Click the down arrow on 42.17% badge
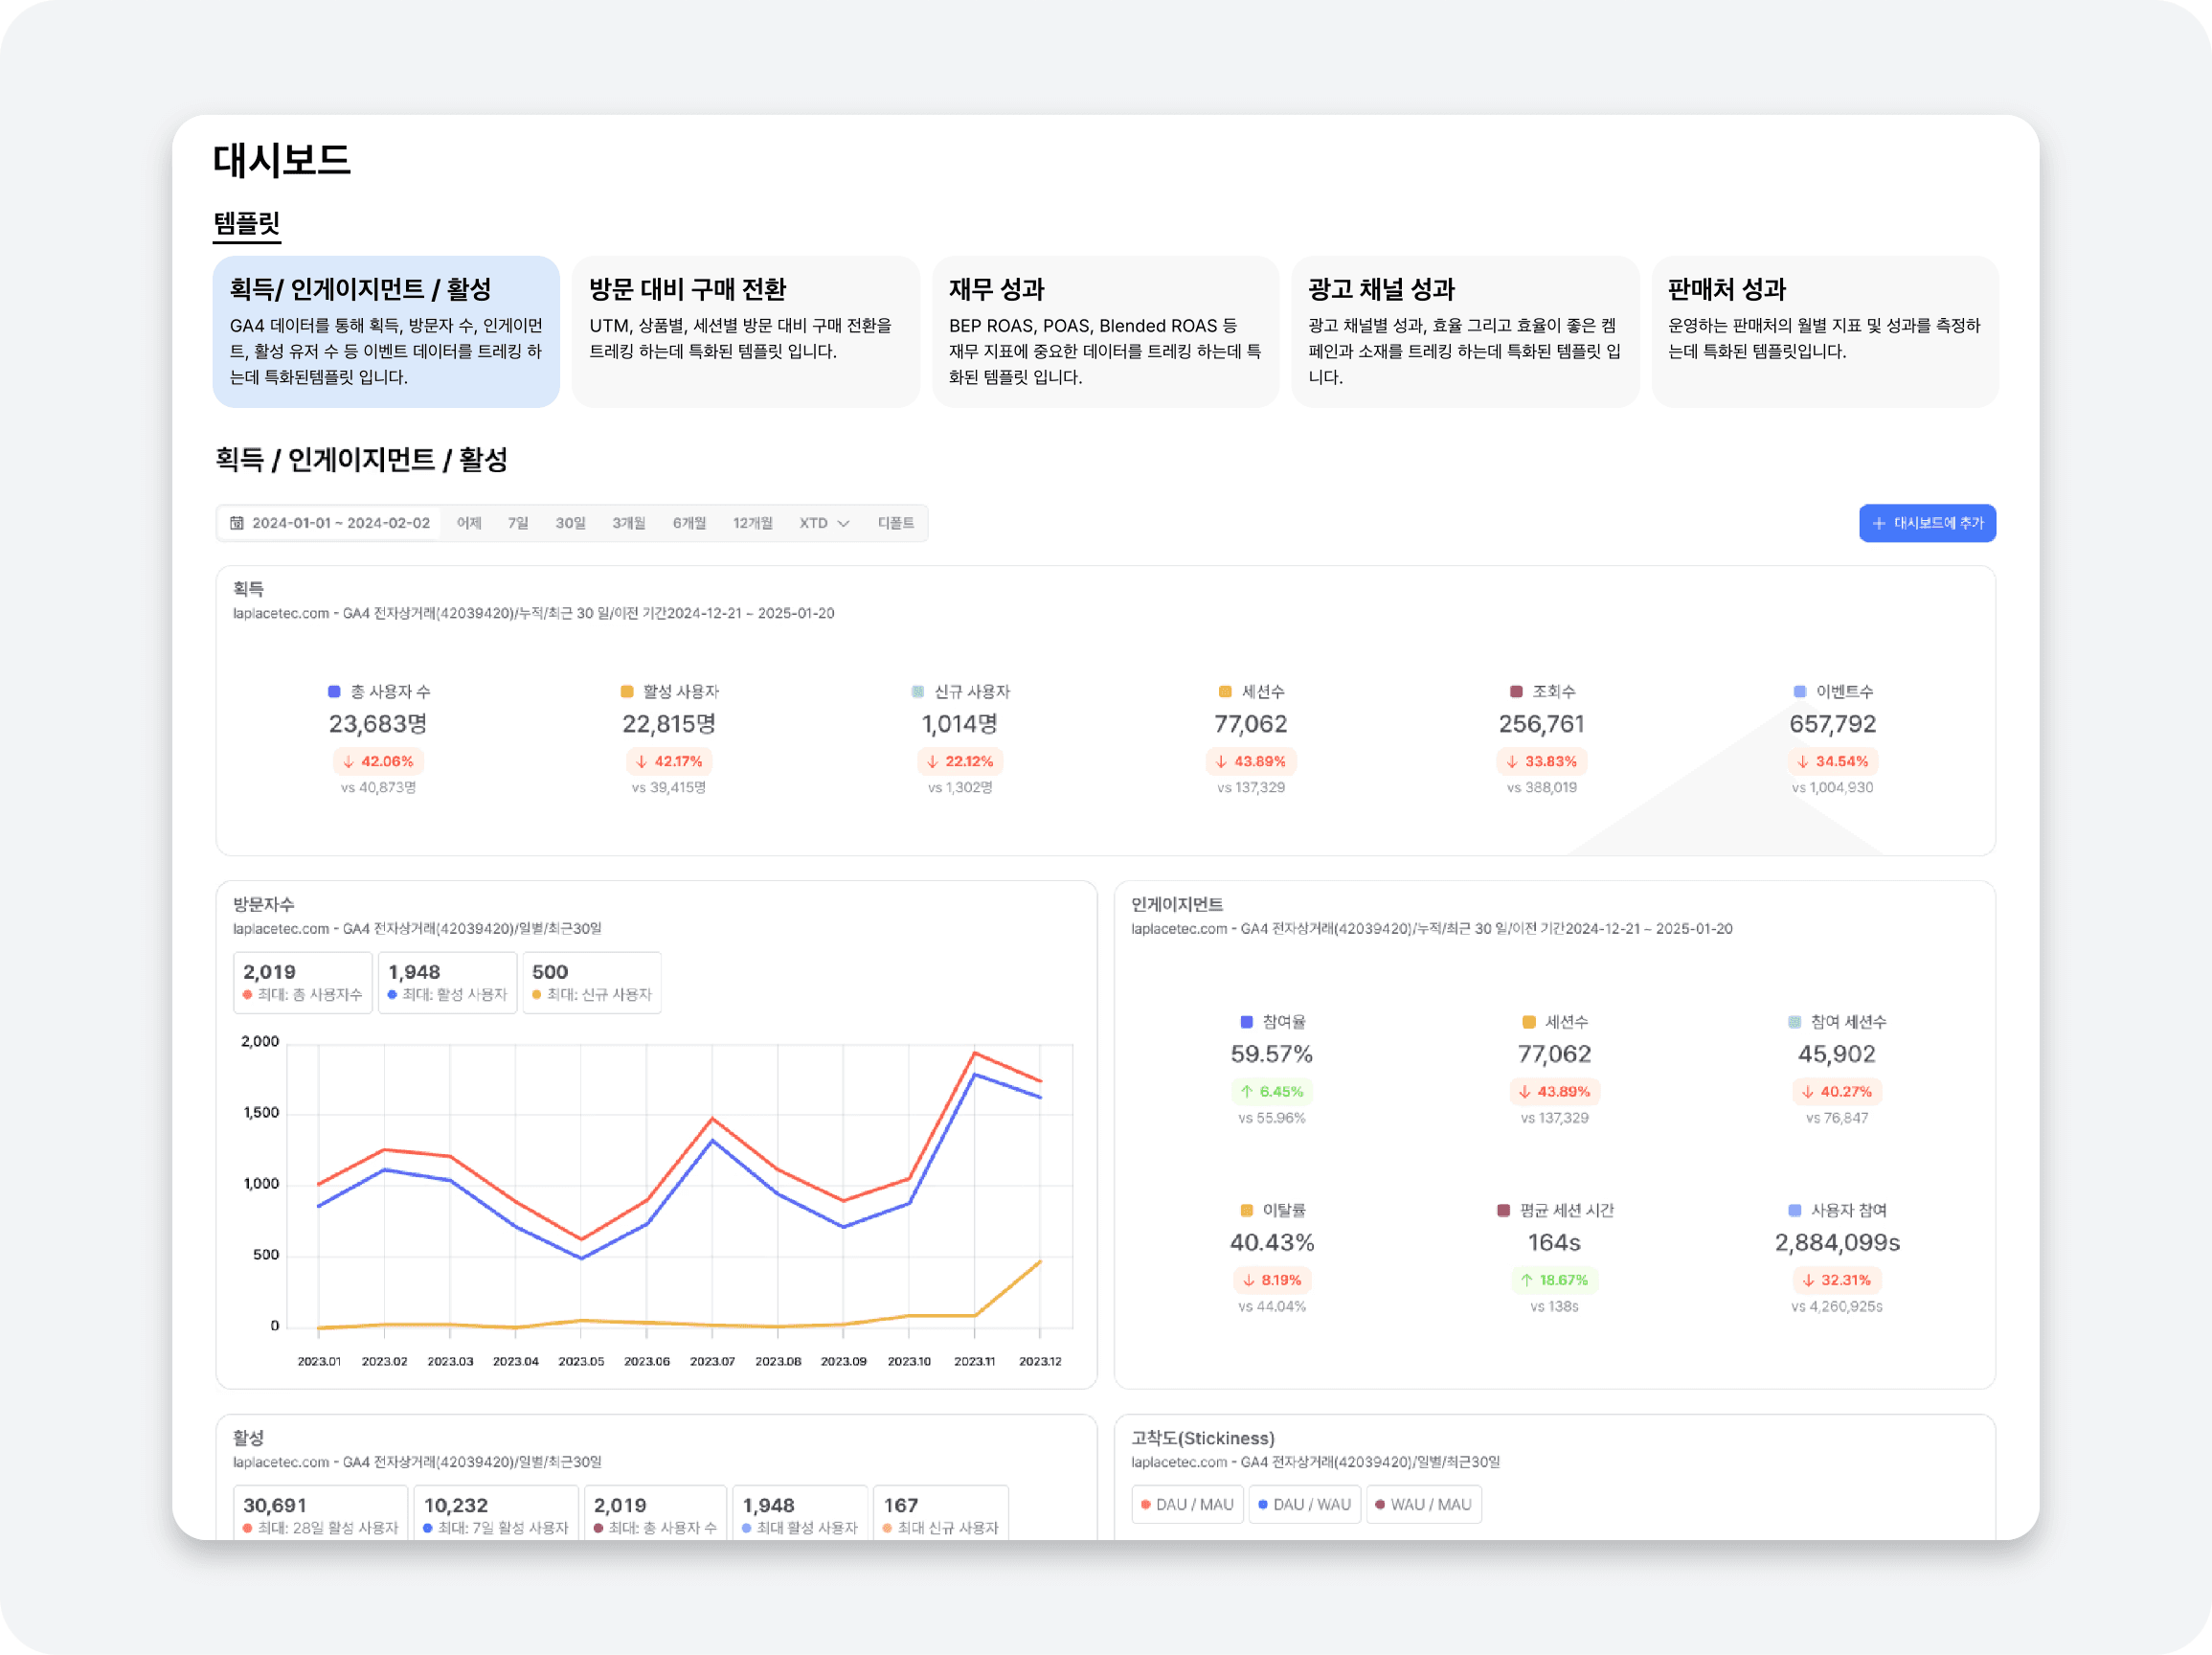The width and height of the screenshot is (2212, 1655). click(x=641, y=762)
